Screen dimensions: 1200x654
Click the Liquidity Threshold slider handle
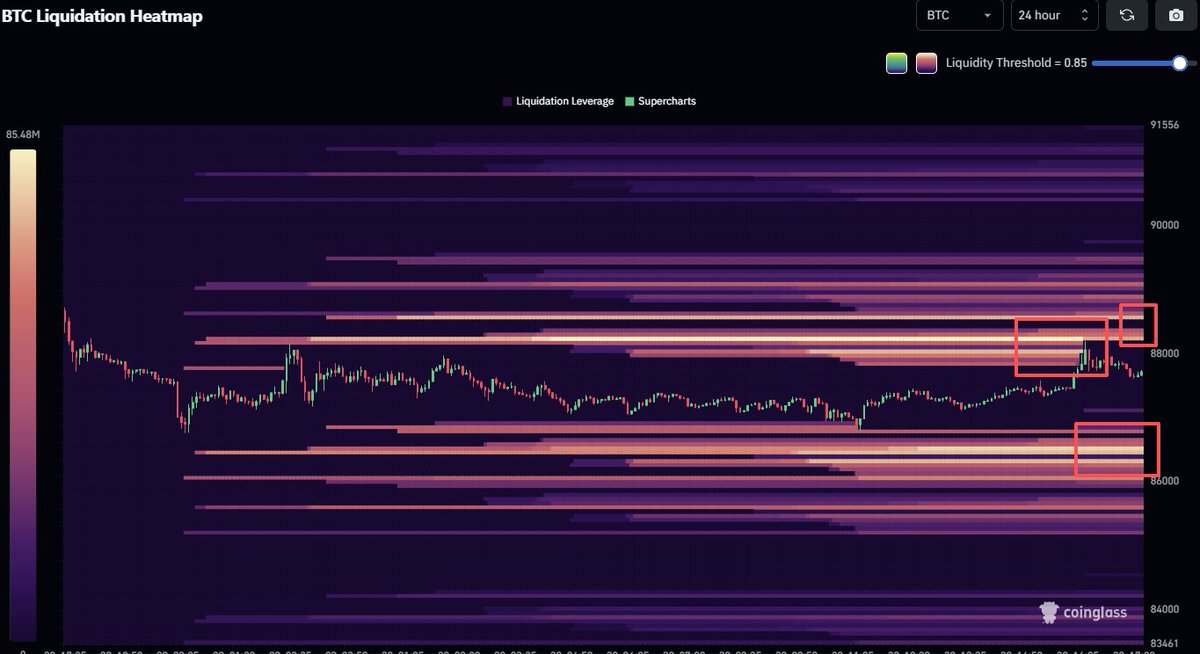tap(1180, 63)
